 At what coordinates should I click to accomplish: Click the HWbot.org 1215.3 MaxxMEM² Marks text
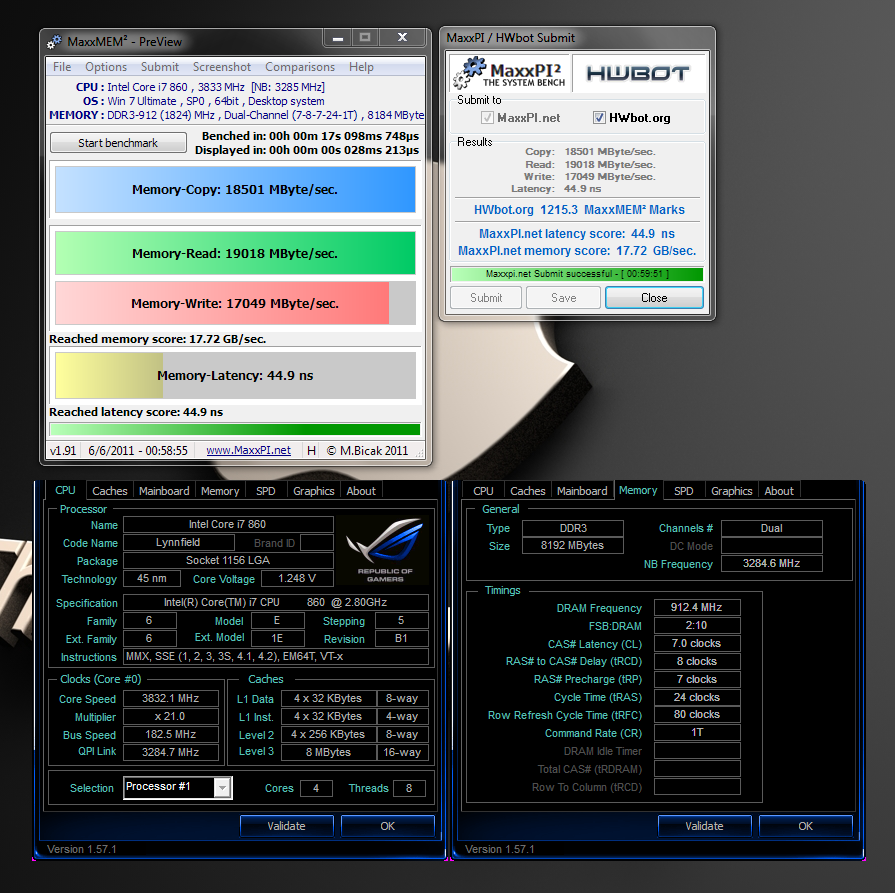(x=579, y=210)
